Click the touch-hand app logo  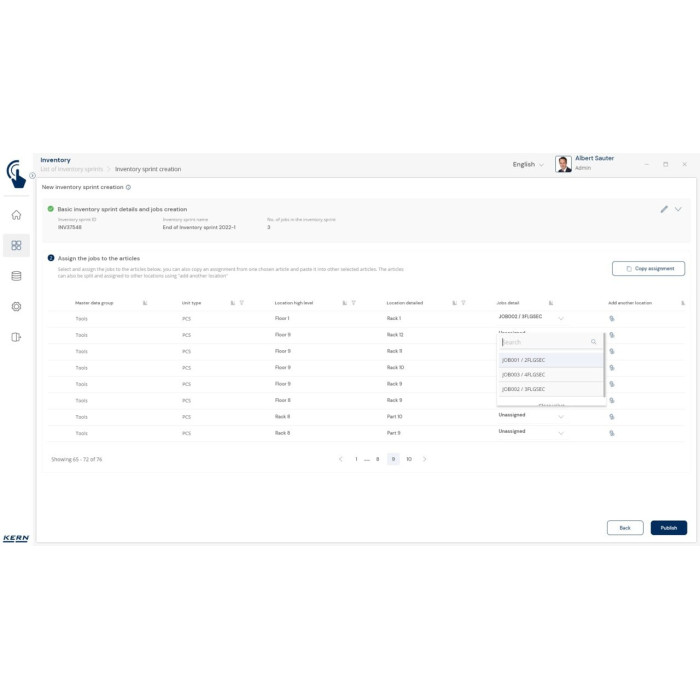pyautogui.click(x=16, y=174)
